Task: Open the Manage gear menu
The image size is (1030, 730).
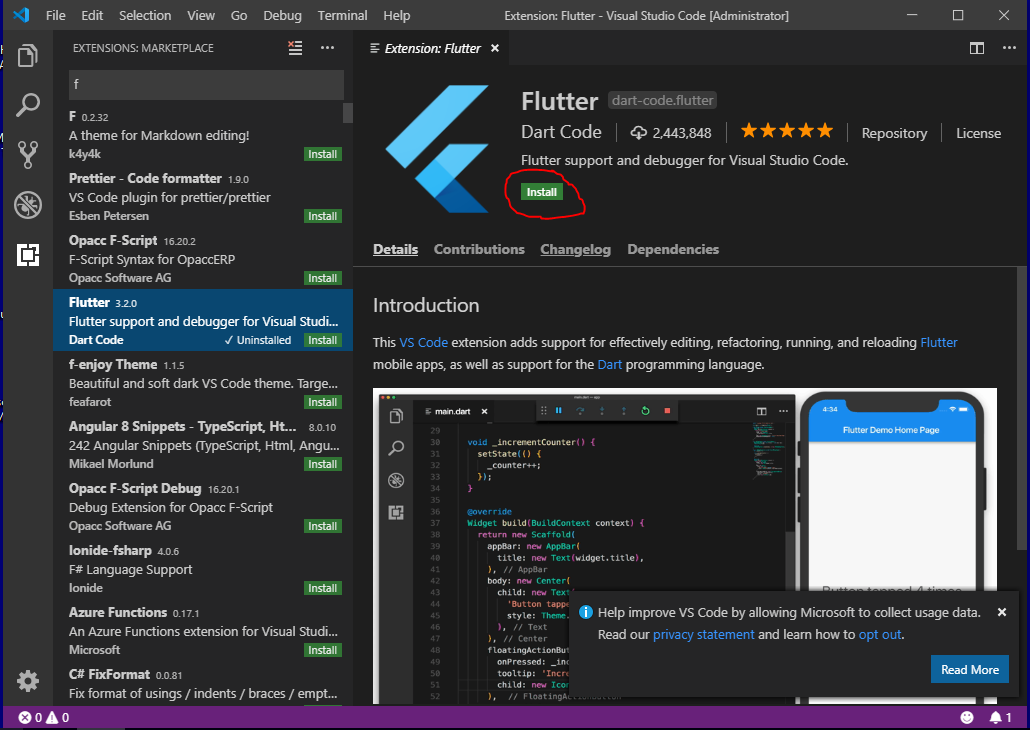Action: pos(27,681)
